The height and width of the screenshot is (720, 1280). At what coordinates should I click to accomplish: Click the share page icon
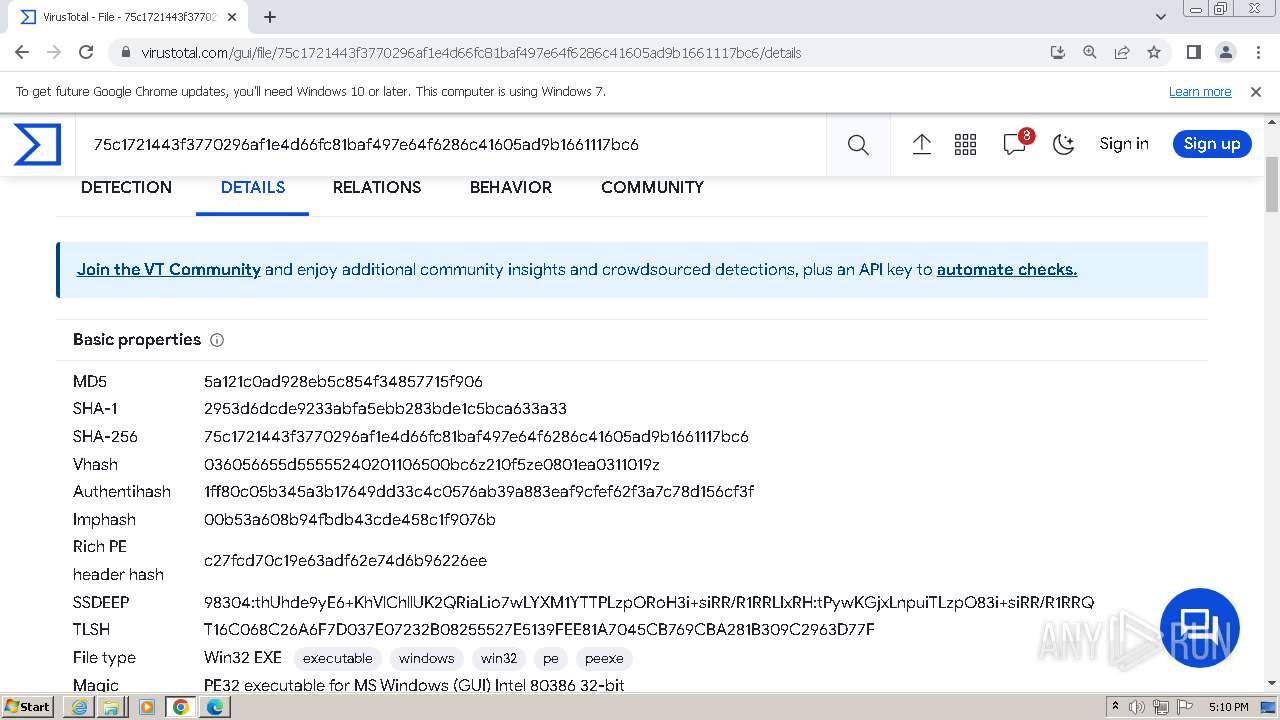coord(1122,53)
